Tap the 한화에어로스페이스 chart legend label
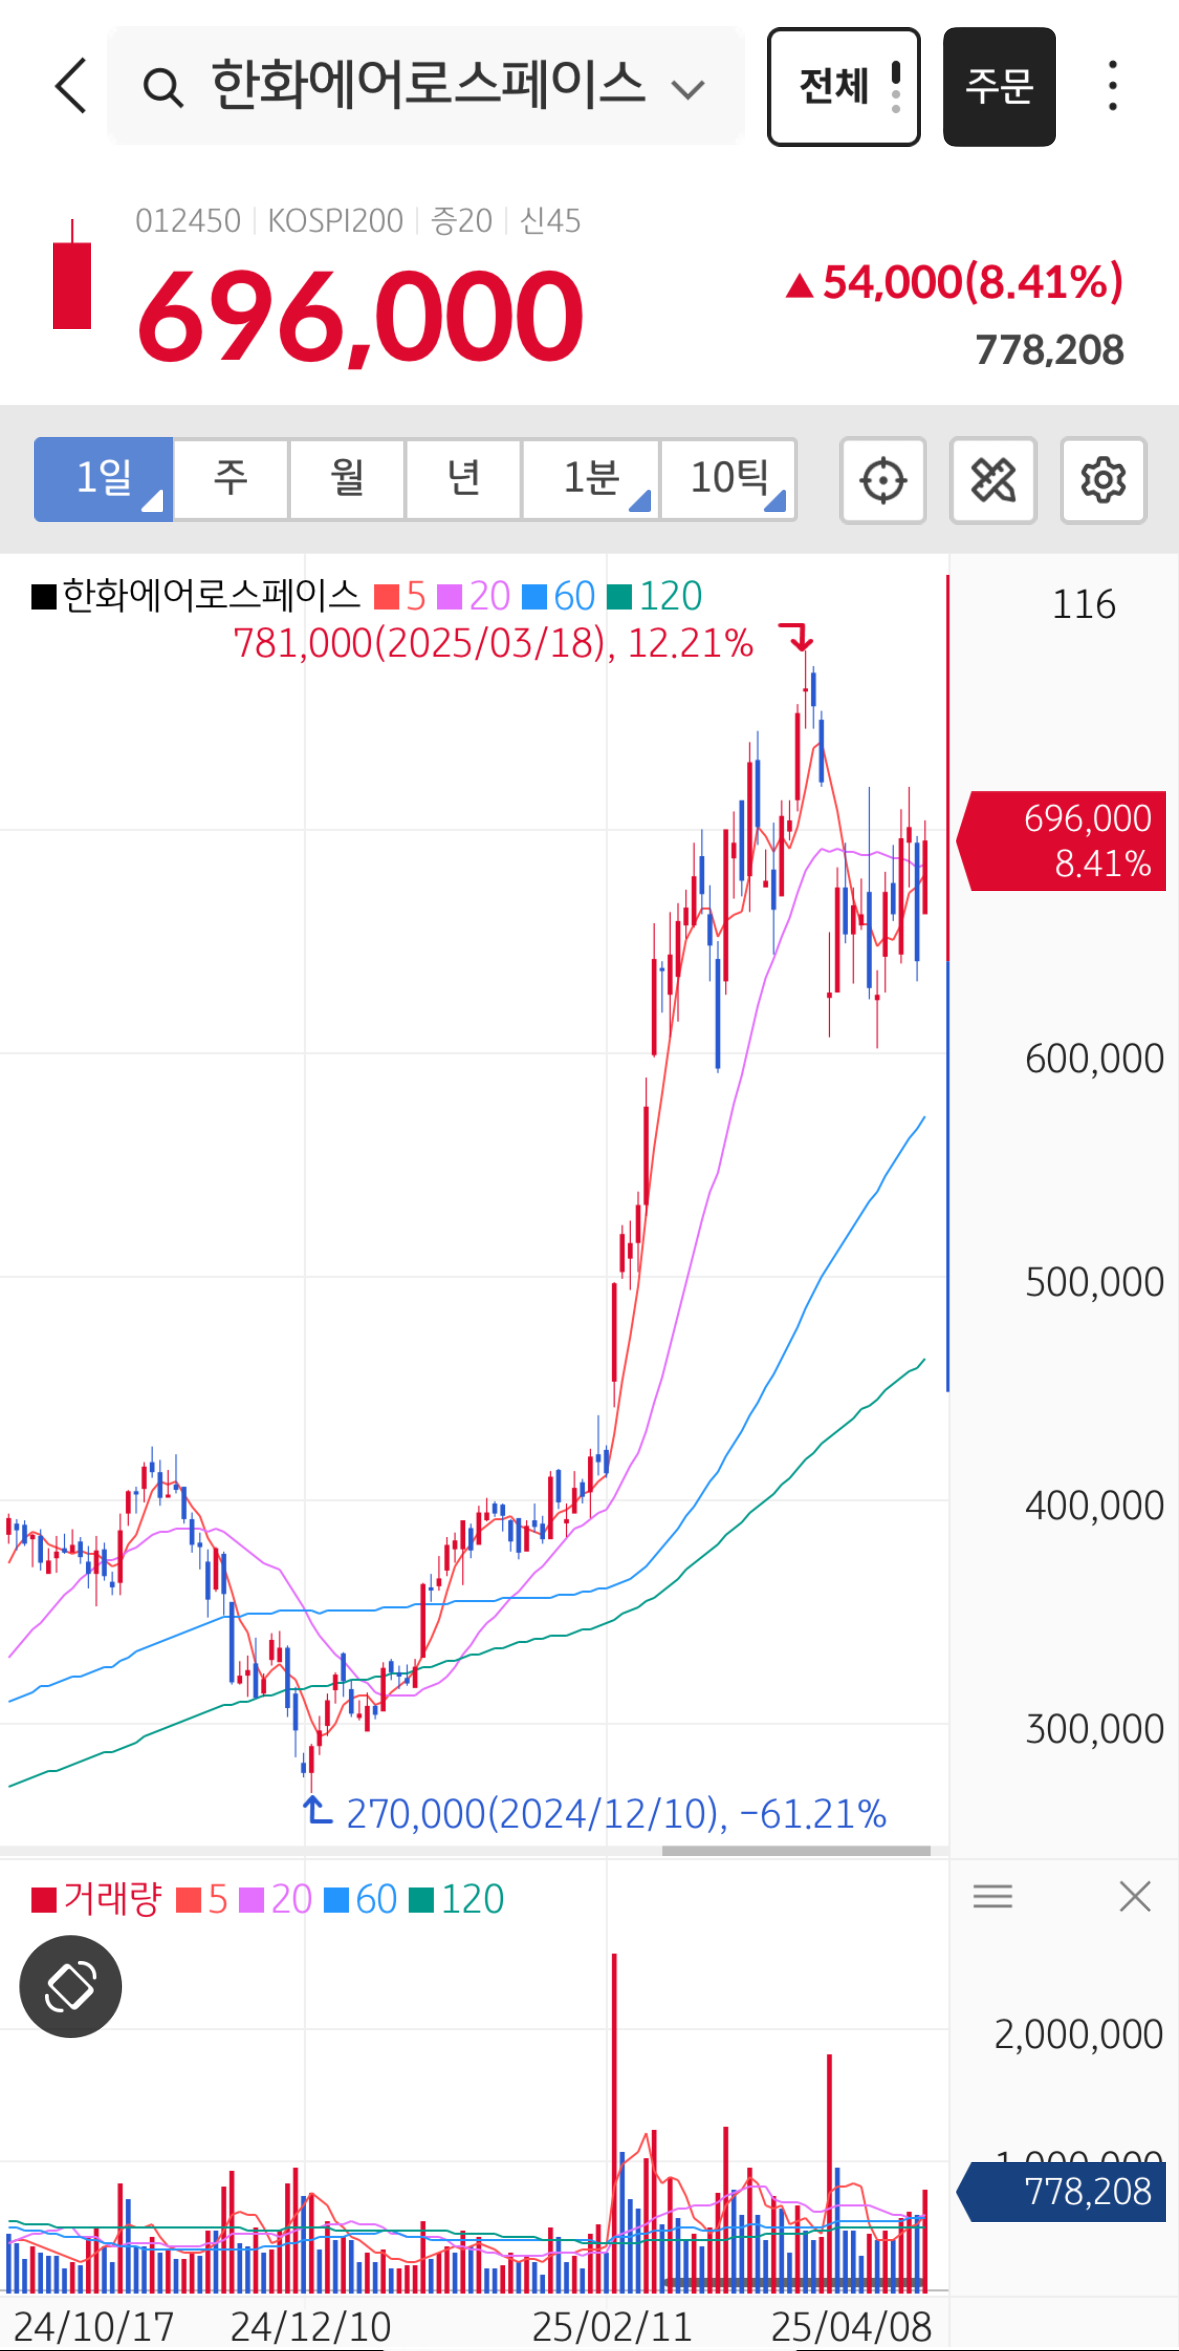This screenshot has height=2351, width=1179. point(196,596)
